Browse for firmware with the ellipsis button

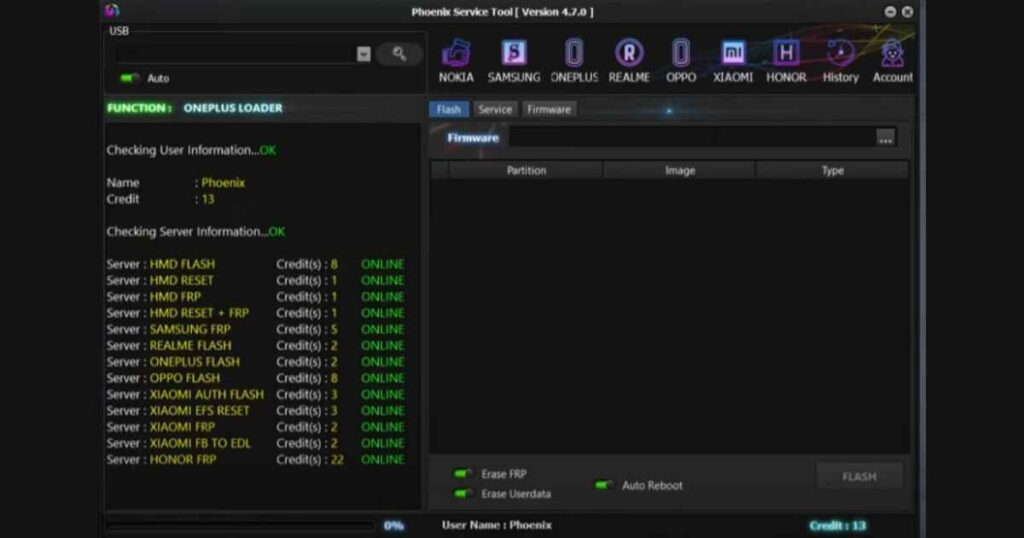coord(886,138)
